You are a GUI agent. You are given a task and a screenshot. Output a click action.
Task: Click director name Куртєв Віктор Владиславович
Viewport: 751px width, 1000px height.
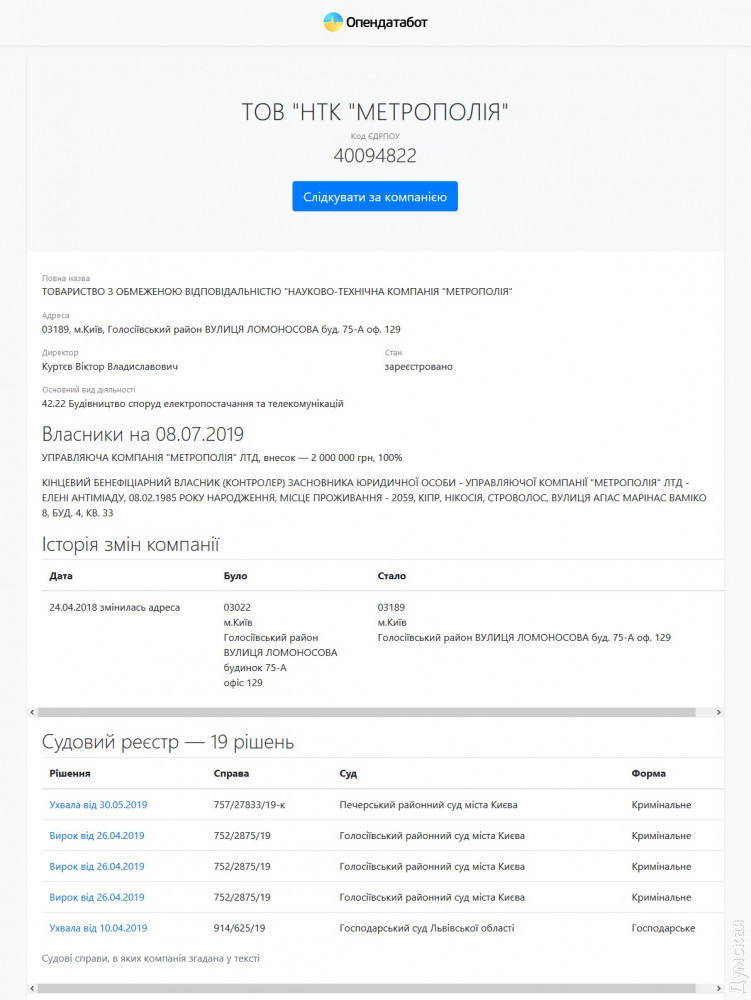tap(110, 367)
